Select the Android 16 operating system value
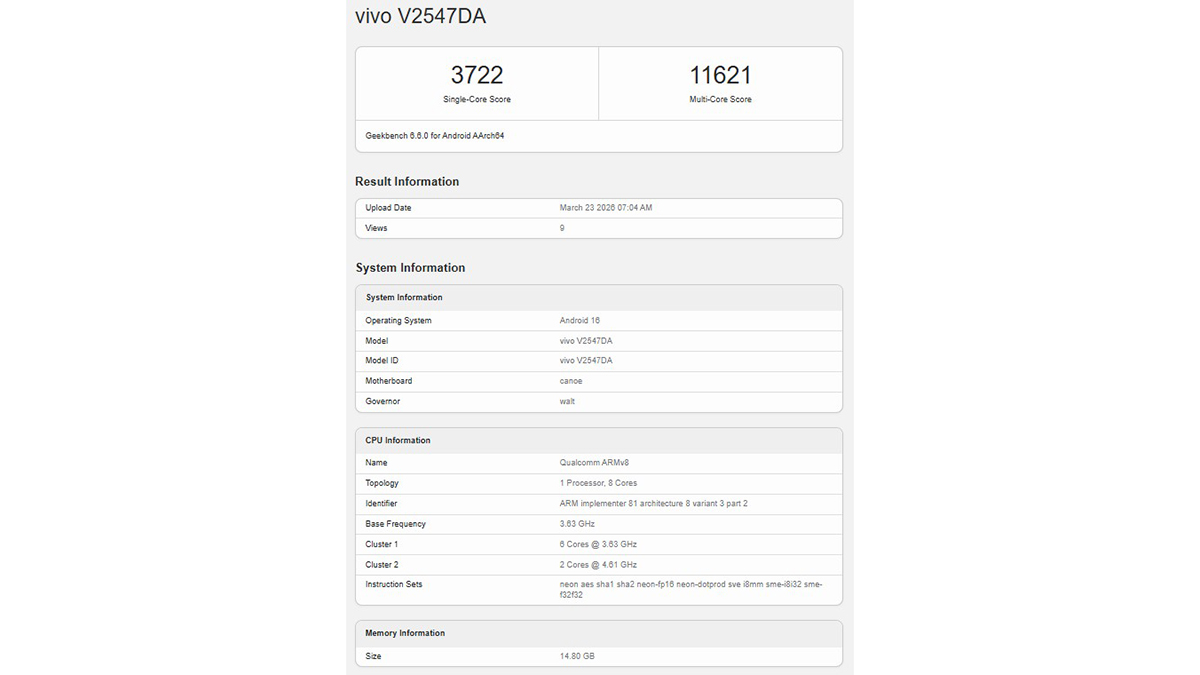The image size is (1200, 675). pos(580,320)
